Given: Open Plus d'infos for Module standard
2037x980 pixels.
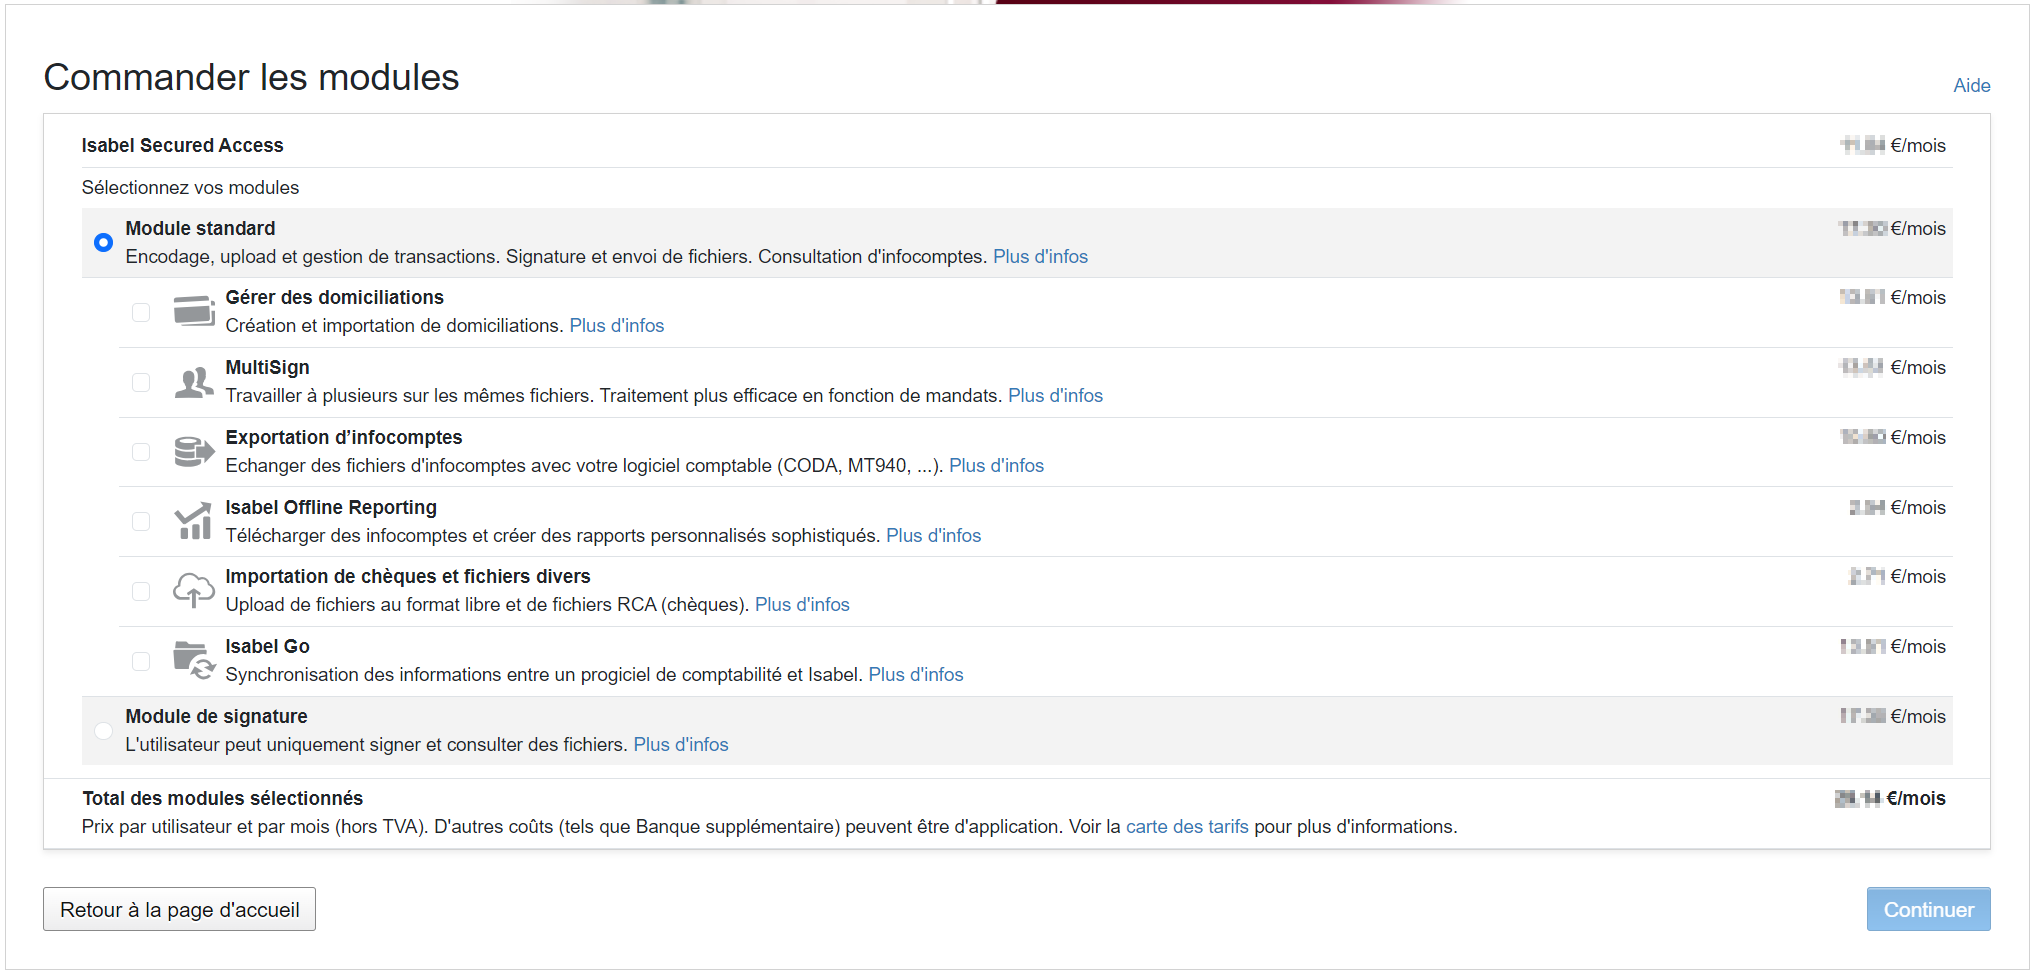Looking at the screenshot, I should pos(1040,256).
